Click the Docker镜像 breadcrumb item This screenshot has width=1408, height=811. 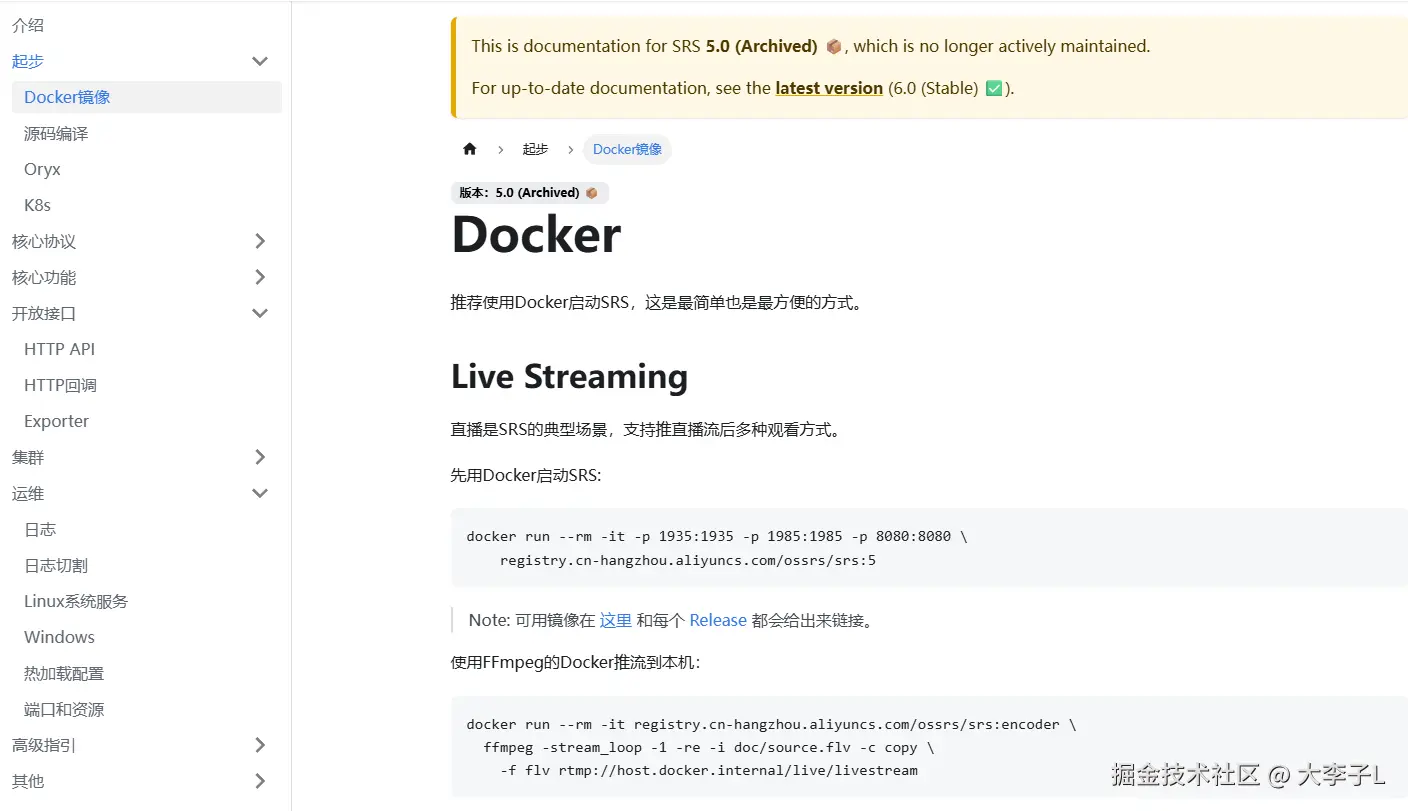(x=627, y=149)
